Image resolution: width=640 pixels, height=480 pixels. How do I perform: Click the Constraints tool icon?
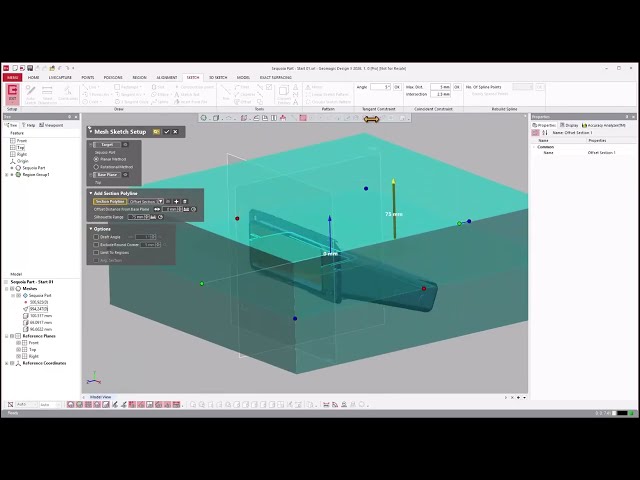coord(68,93)
